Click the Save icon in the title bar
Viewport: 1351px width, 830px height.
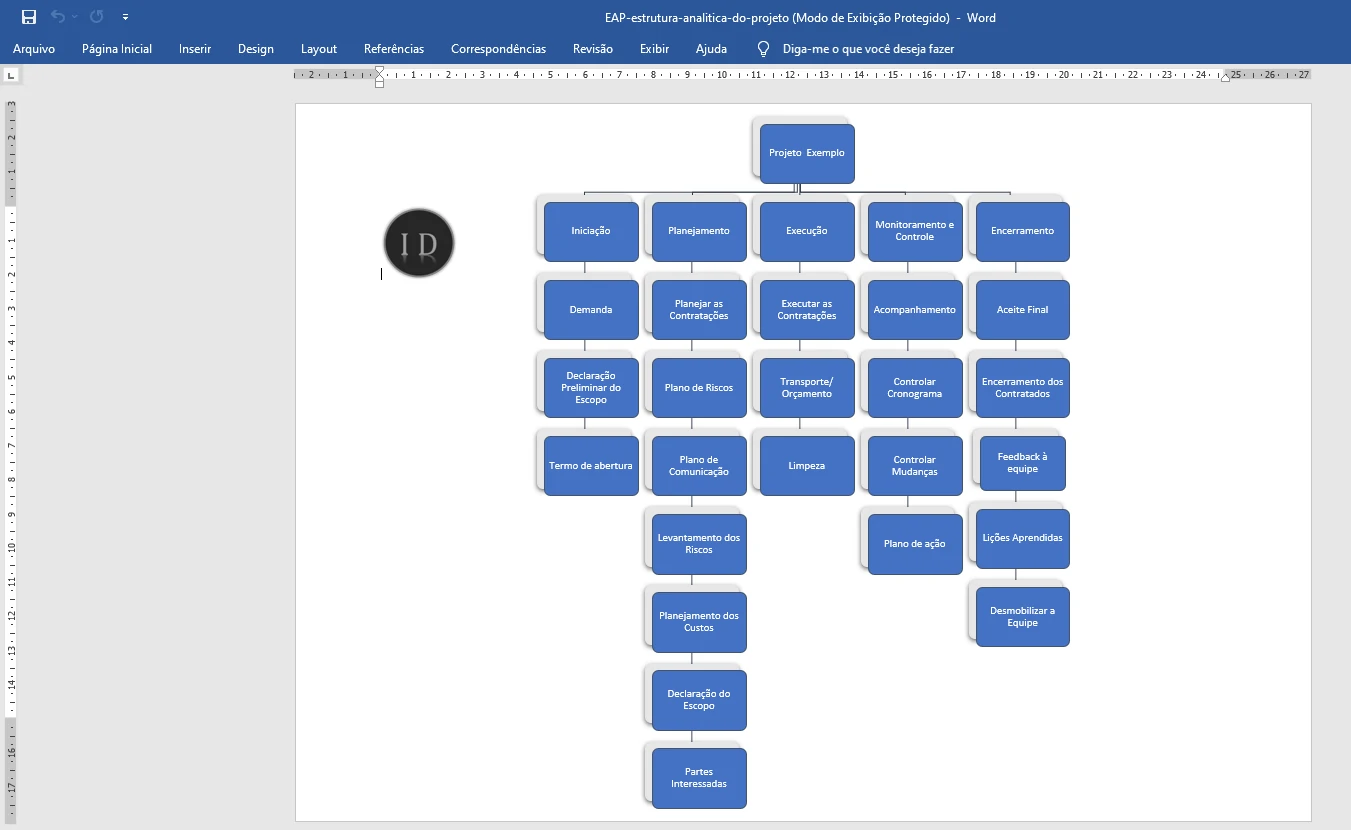pyautogui.click(x=29, y=17)
